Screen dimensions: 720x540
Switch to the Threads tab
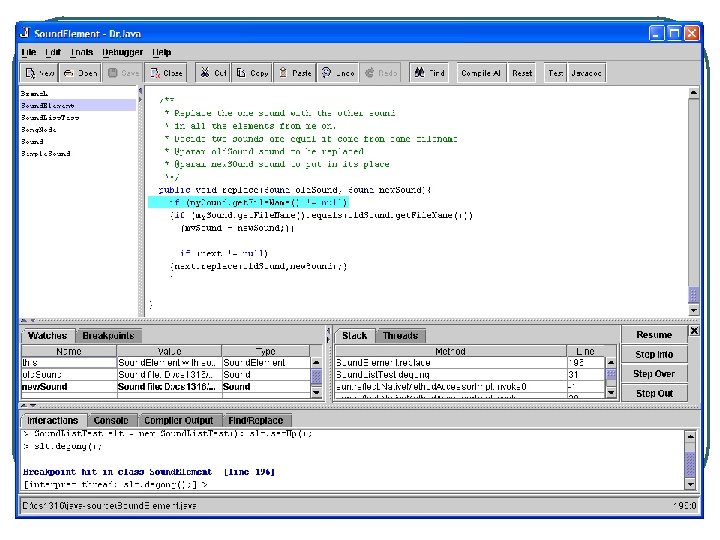[x=400, y=336]
